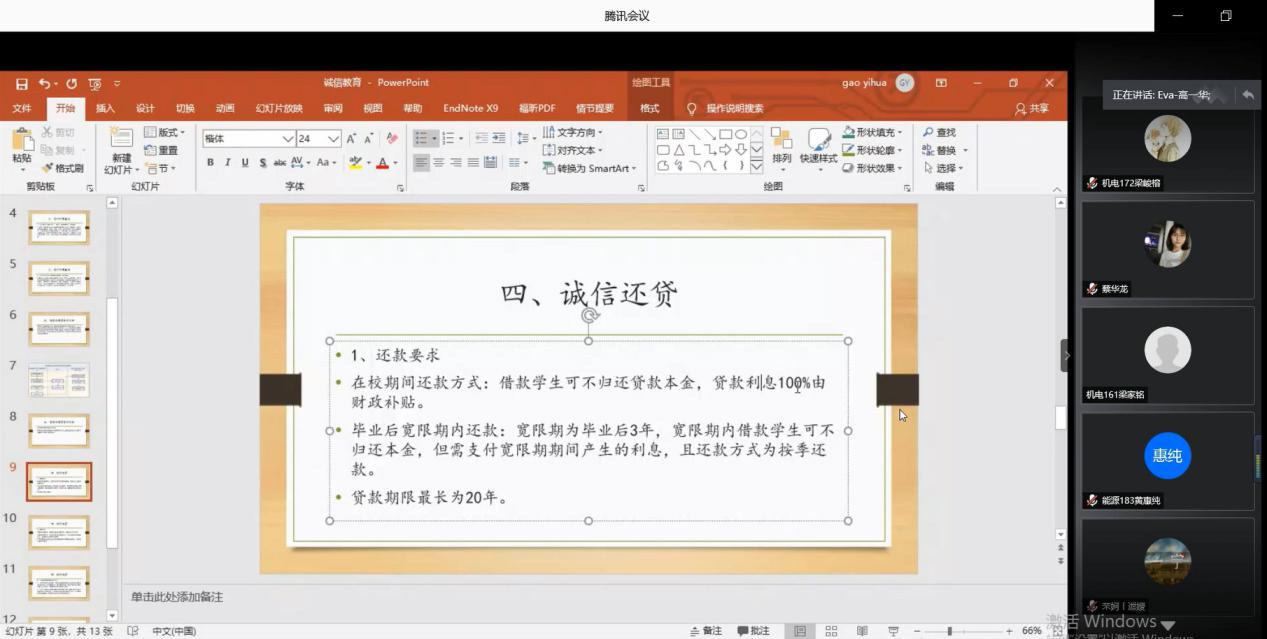Open the font size dropdown showing 24
Screen dimensions: 1267x639
(332, 139)
